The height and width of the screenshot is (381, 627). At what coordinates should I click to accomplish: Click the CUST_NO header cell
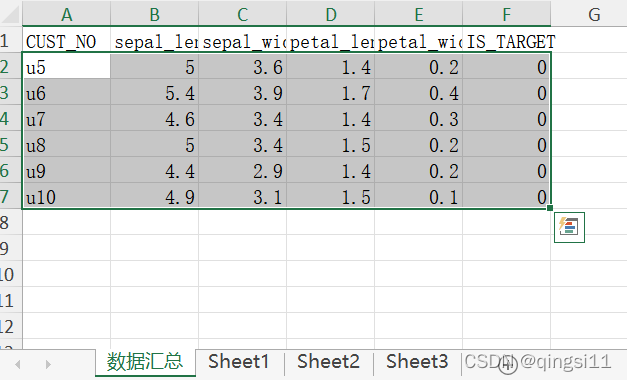click(66, 40)
